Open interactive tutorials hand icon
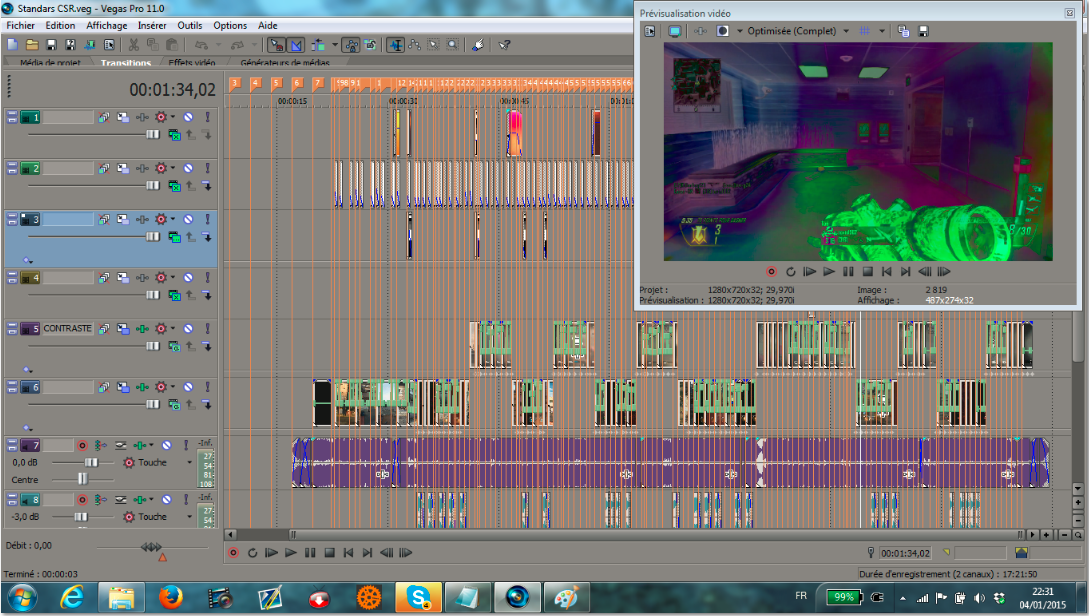 click(478, 44)
